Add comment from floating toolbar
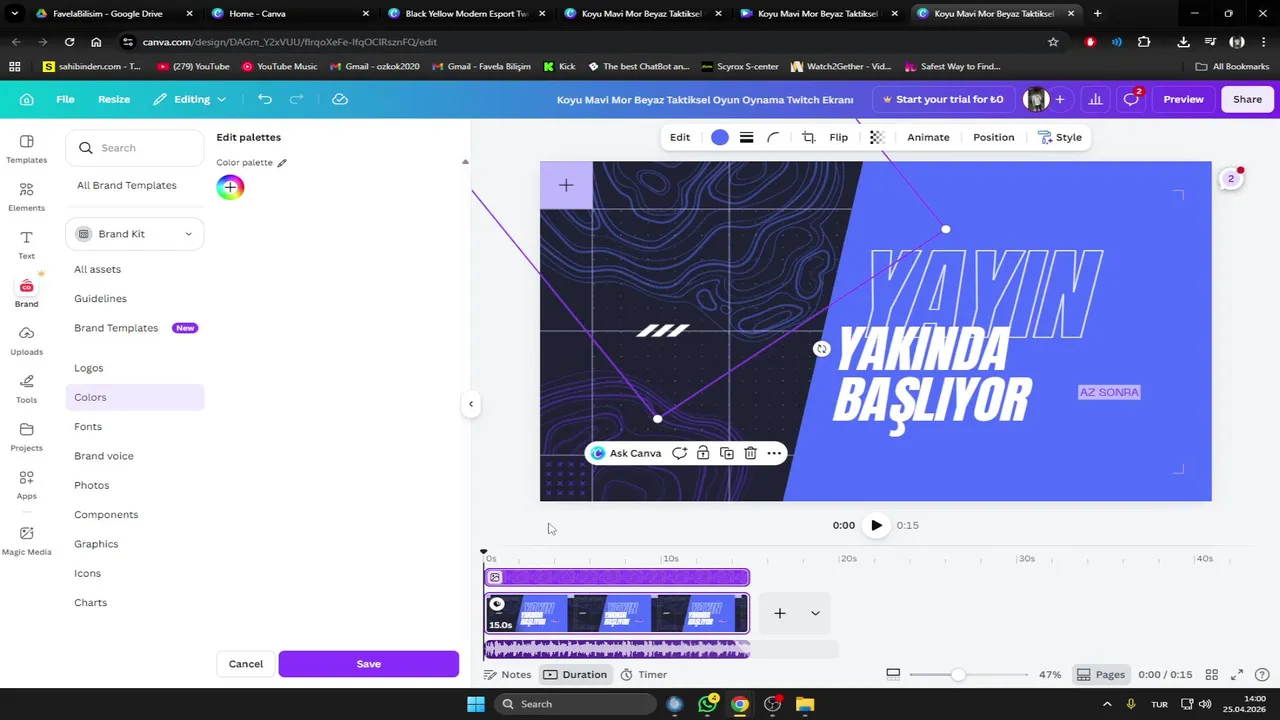Viewport: 1280px width, 720px height. pos(679,453)
